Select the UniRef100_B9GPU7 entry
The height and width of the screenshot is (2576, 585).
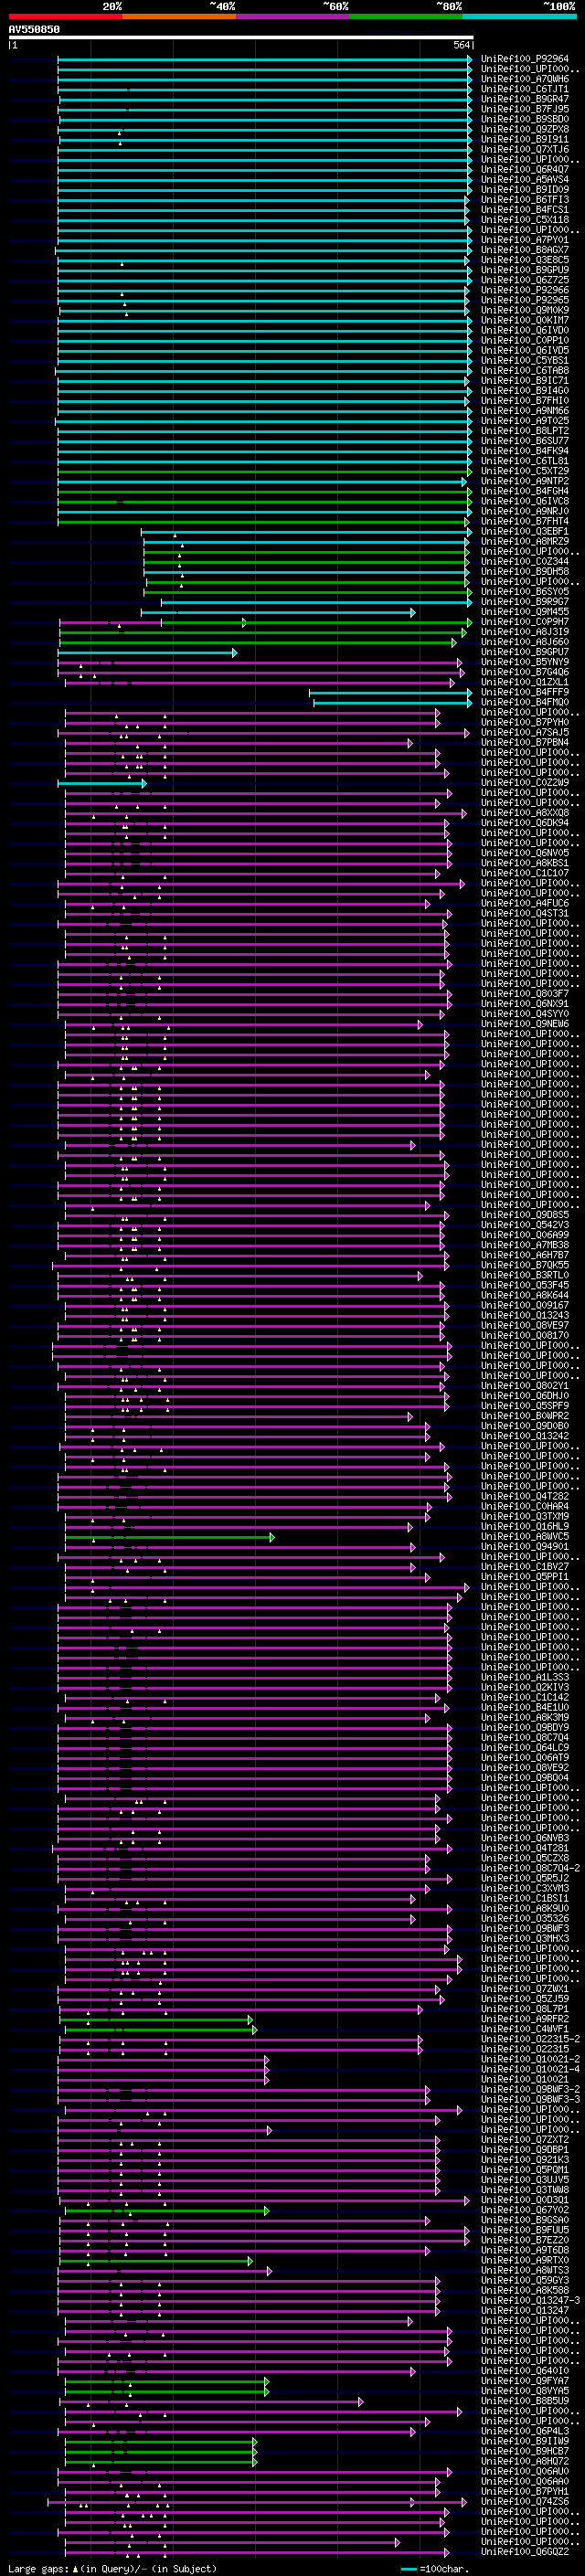pyautogui.click(x=525, y=652)
